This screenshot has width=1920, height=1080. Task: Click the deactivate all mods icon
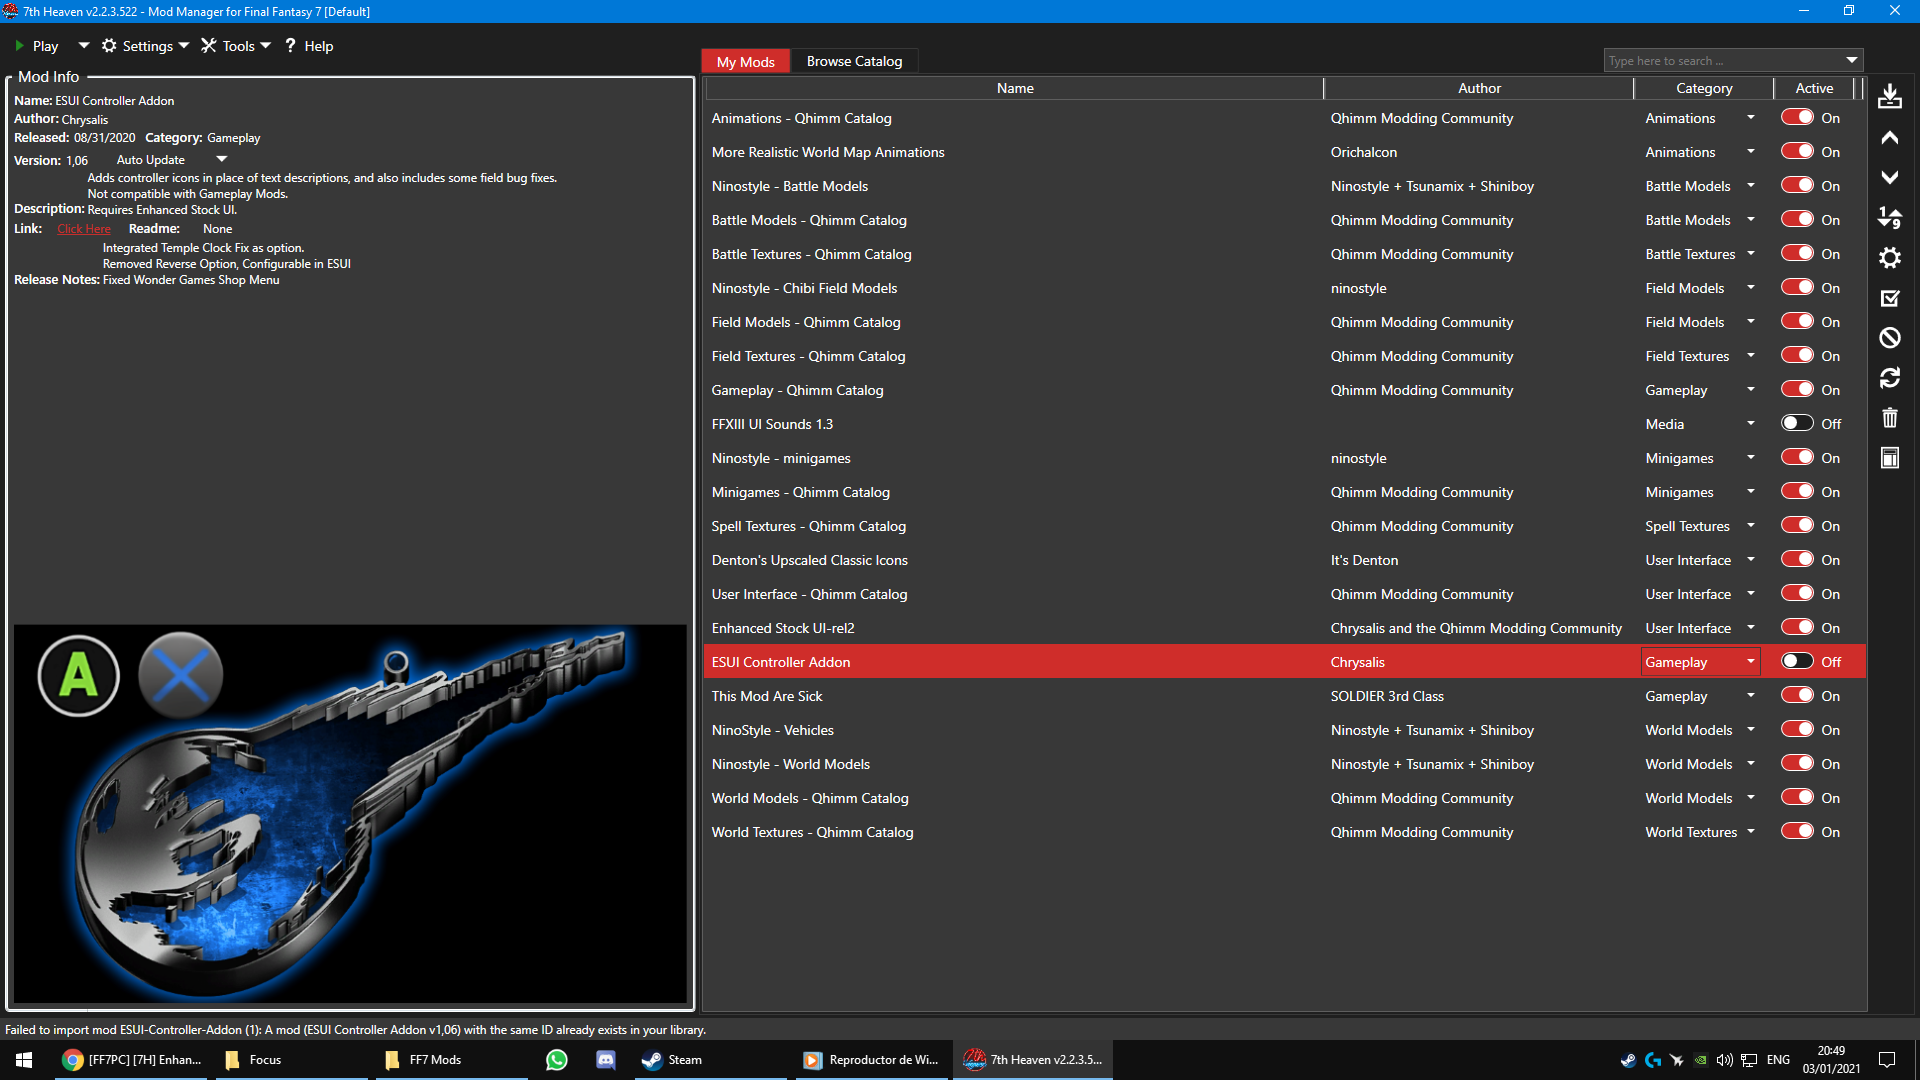click(1889, 338)
